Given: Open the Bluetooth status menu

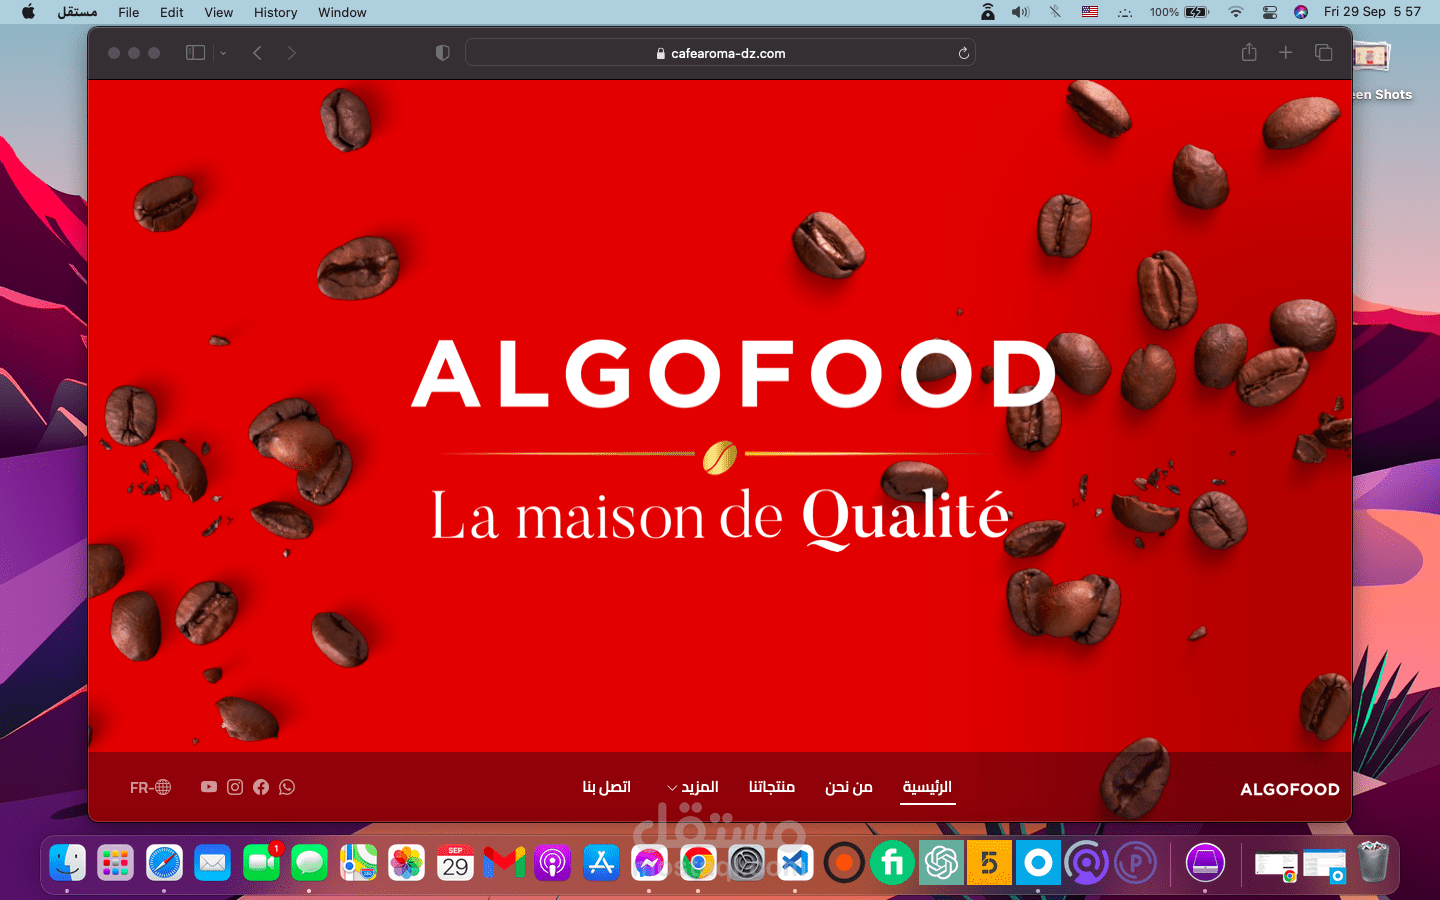Looking at the screenshot, I should coord(1055,12).
